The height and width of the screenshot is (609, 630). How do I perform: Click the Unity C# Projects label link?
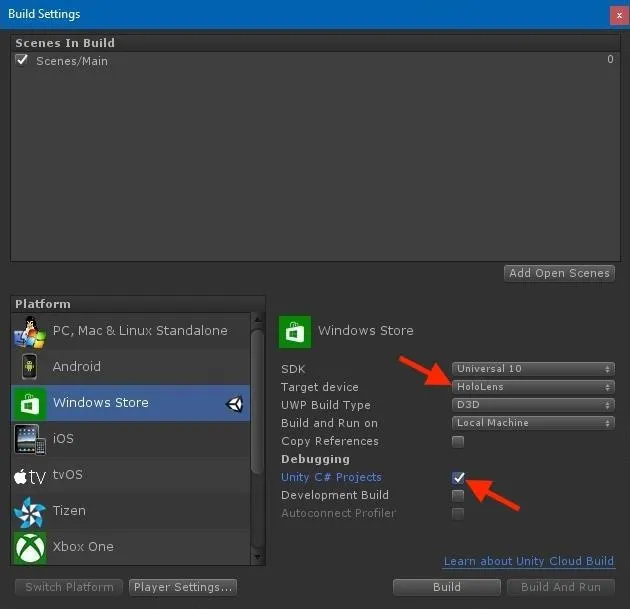click(331, 477)
